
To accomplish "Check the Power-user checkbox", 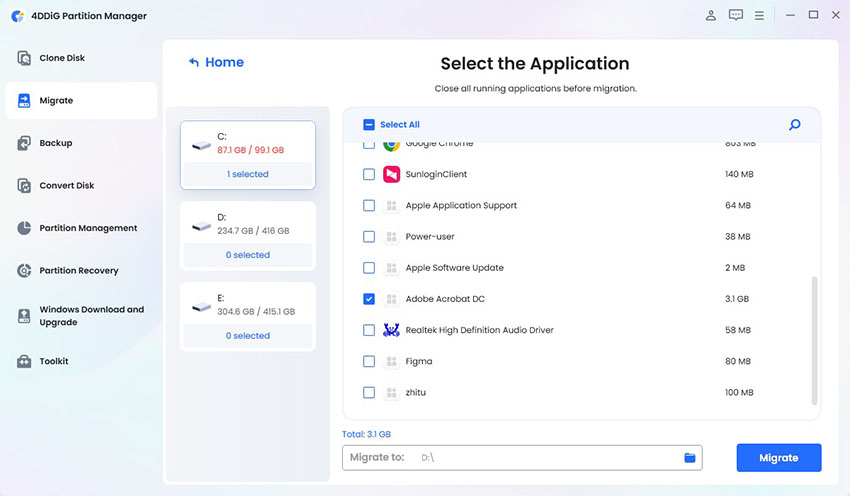I will (369, 236).
